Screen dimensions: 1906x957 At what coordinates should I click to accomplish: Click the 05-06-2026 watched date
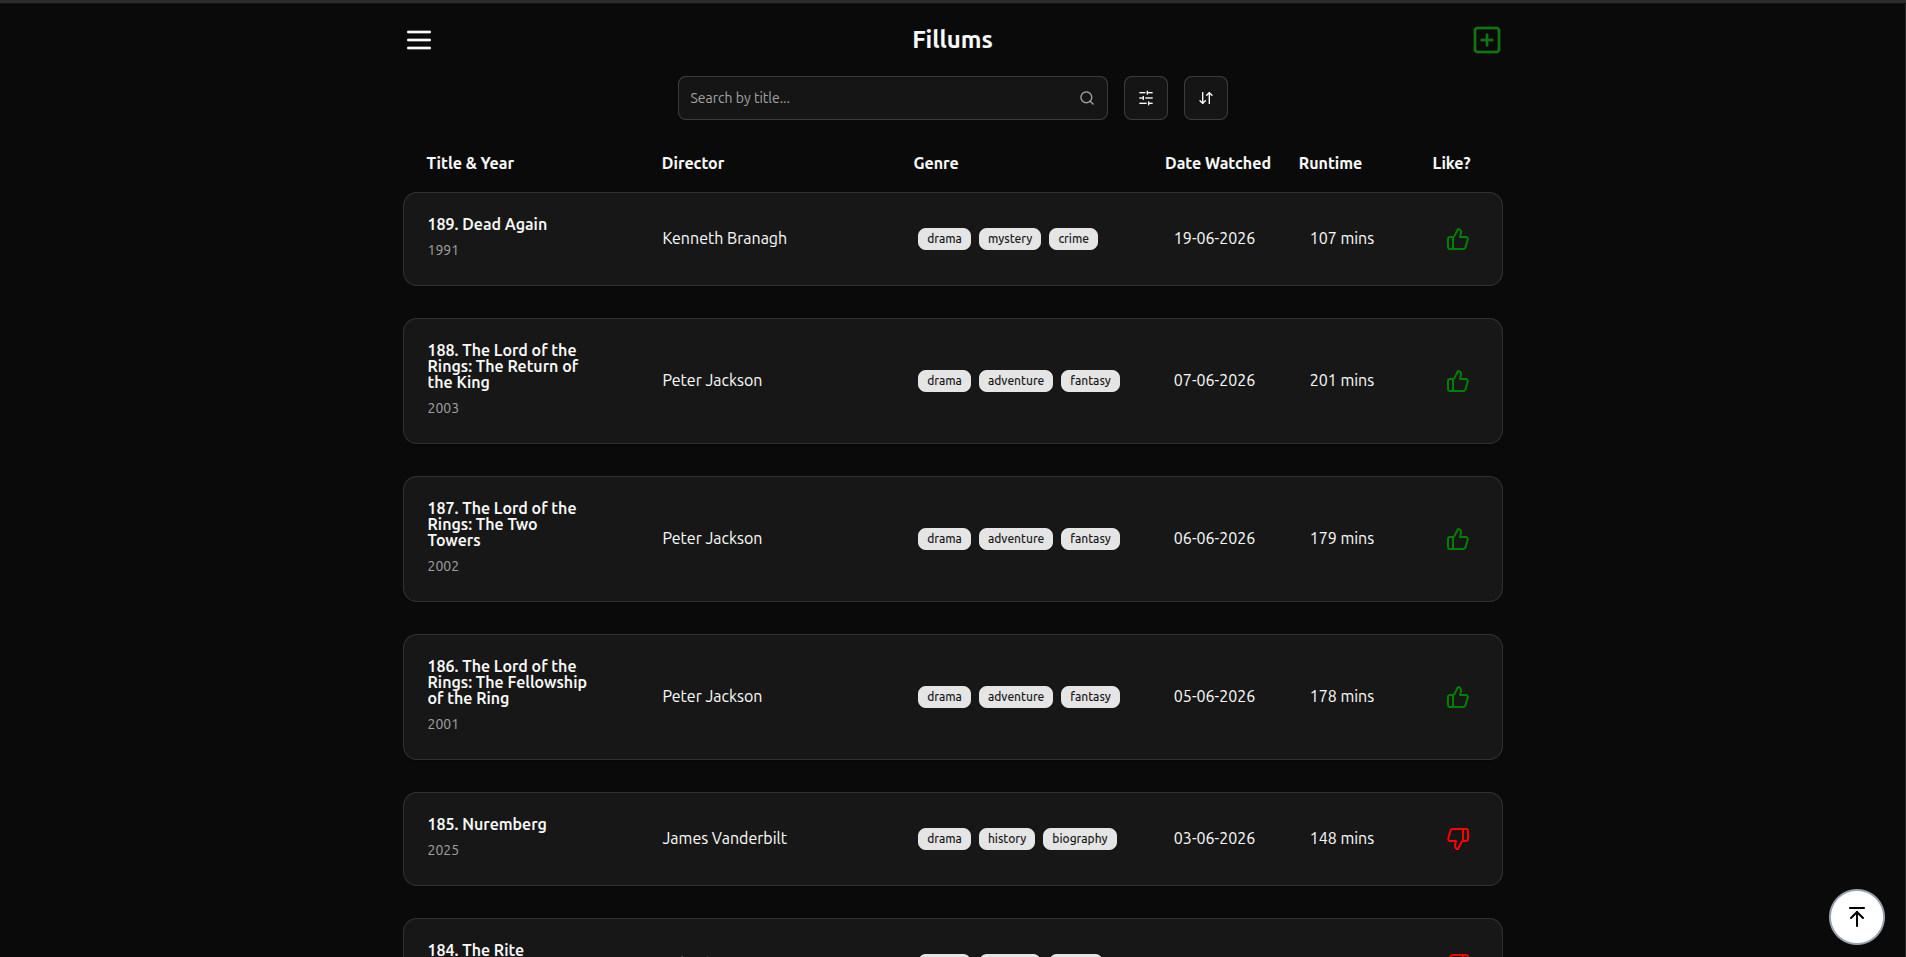pos(1214,696)
